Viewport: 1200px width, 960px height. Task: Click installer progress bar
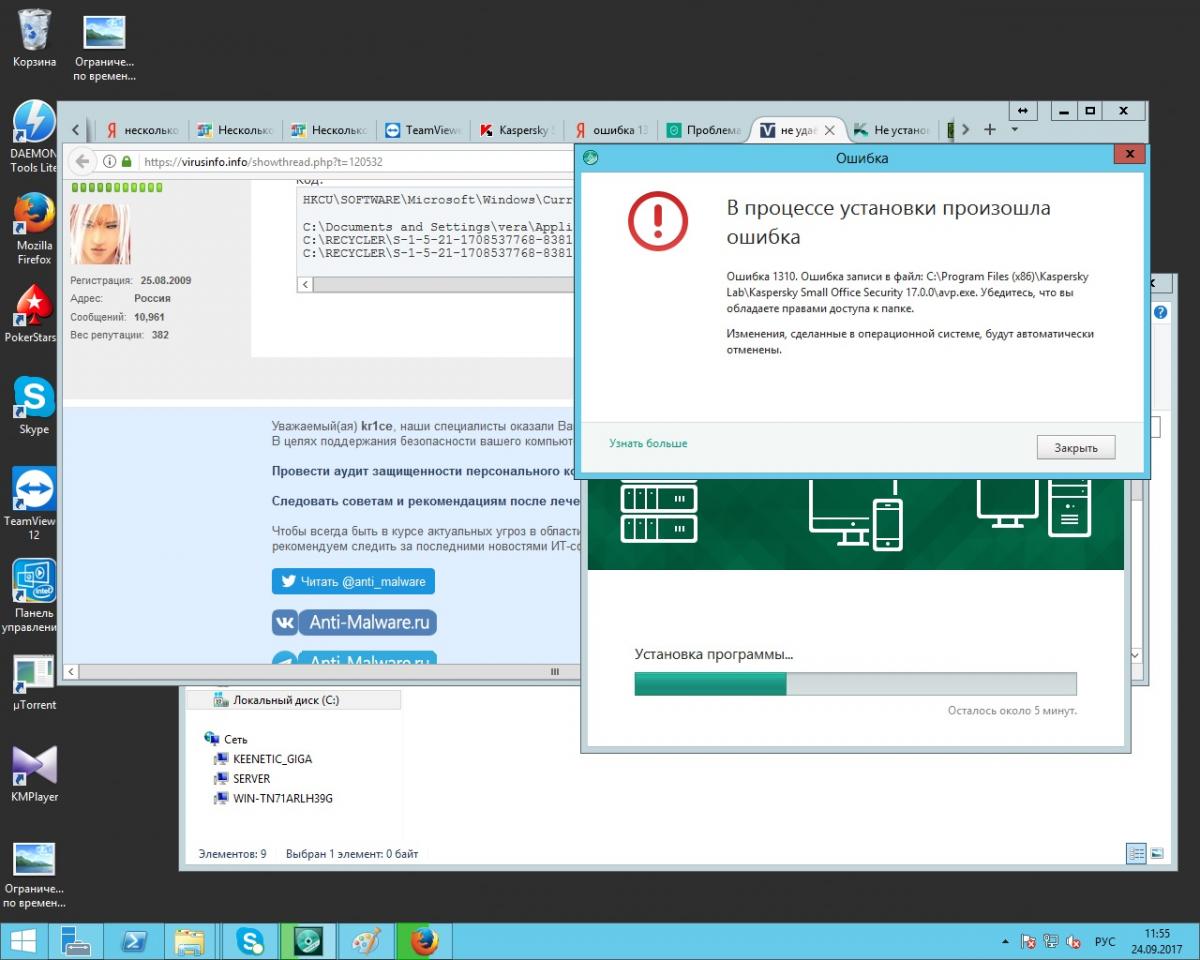click(x=855, y=684)
